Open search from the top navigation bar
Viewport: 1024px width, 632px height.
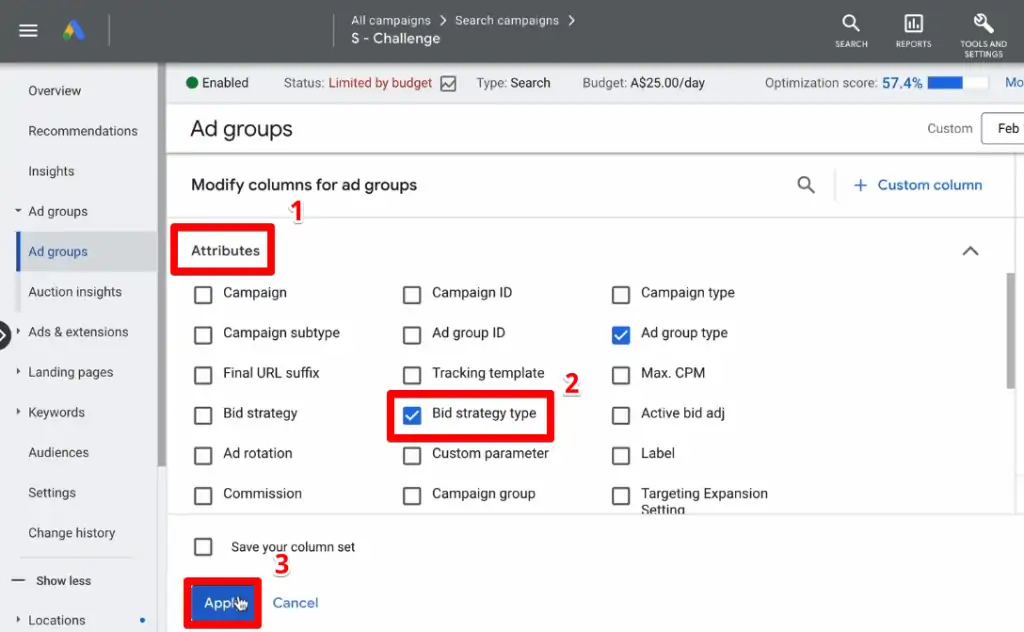[x=850, y=30]
